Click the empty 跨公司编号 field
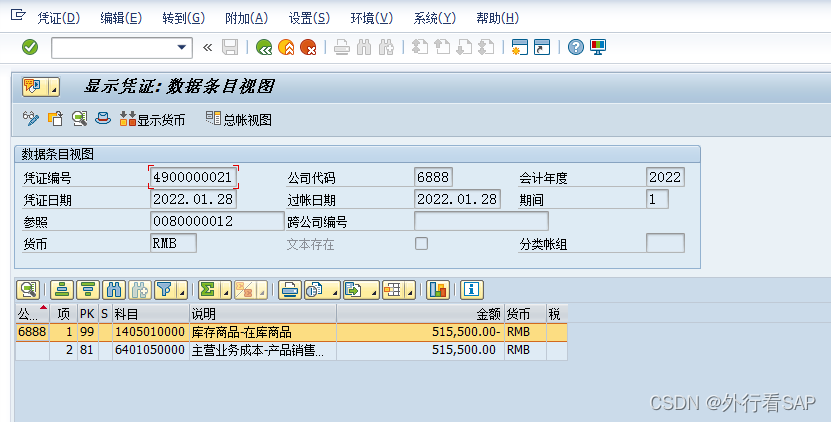Image resolution: width=831 pixels, height=422 pixels. 481,221
